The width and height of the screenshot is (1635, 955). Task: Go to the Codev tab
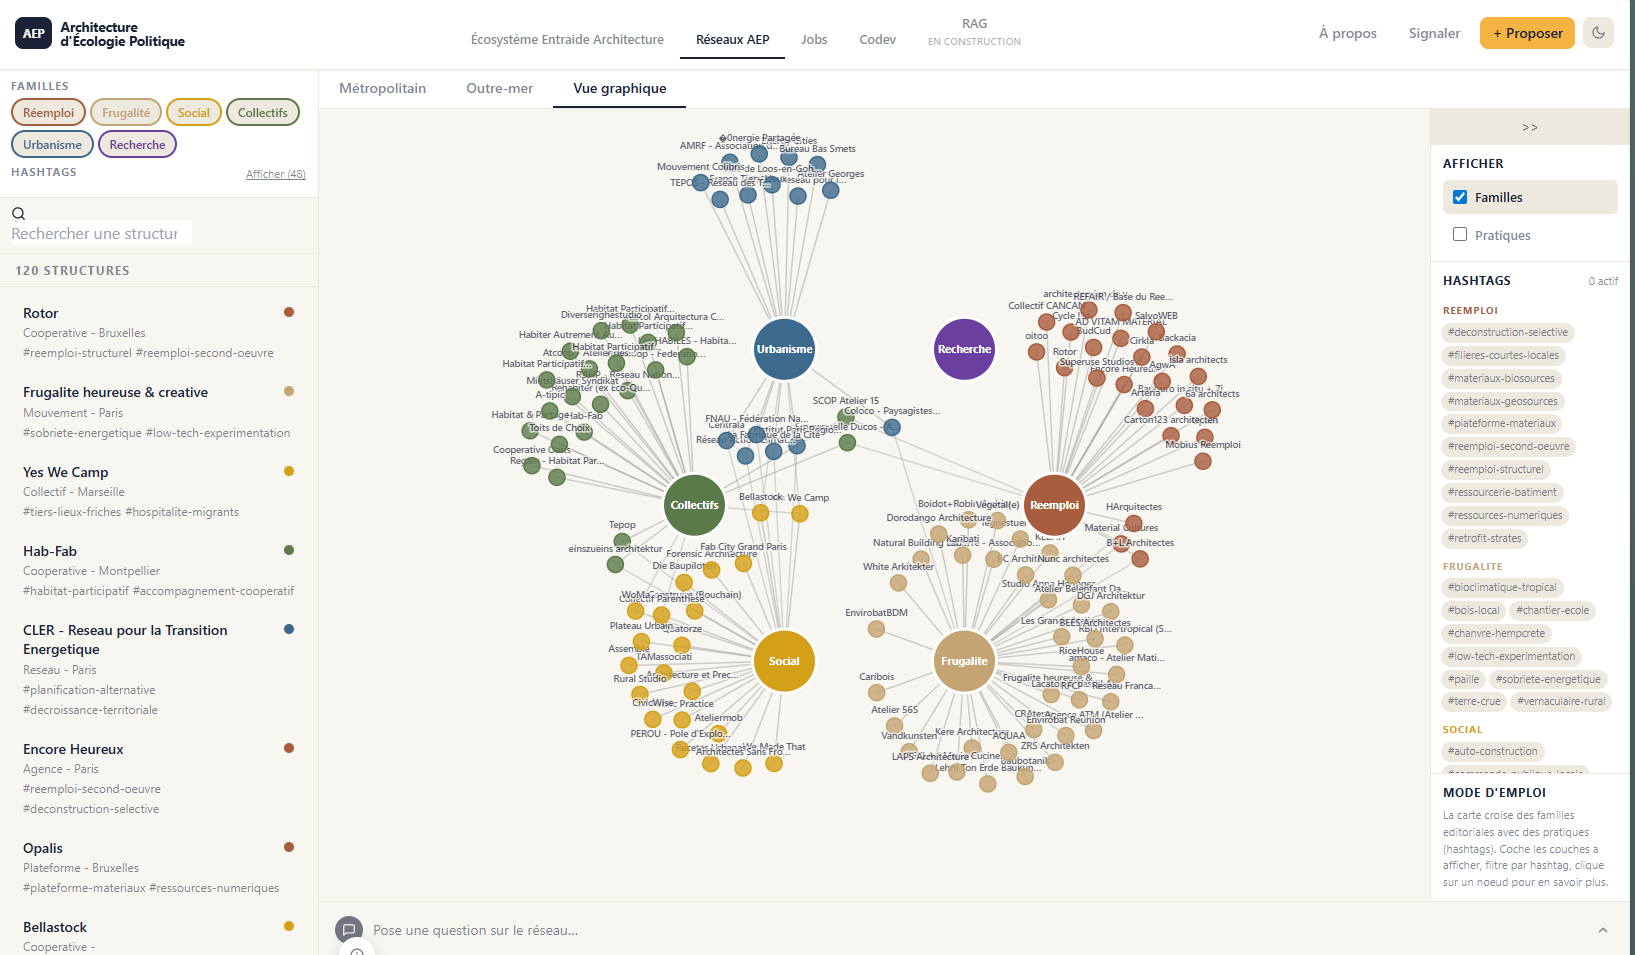(x=878, y=40)
